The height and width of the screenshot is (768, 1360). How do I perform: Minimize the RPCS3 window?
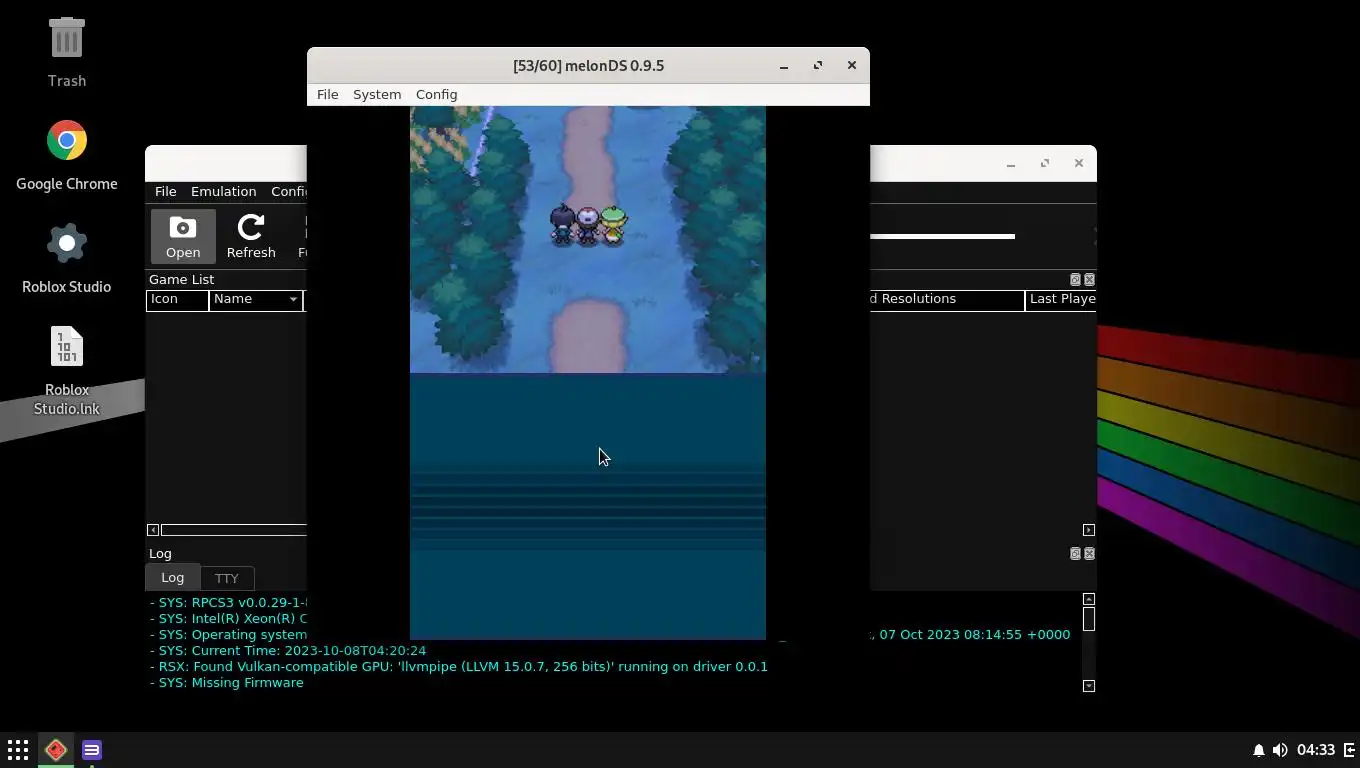[1011, 164]
